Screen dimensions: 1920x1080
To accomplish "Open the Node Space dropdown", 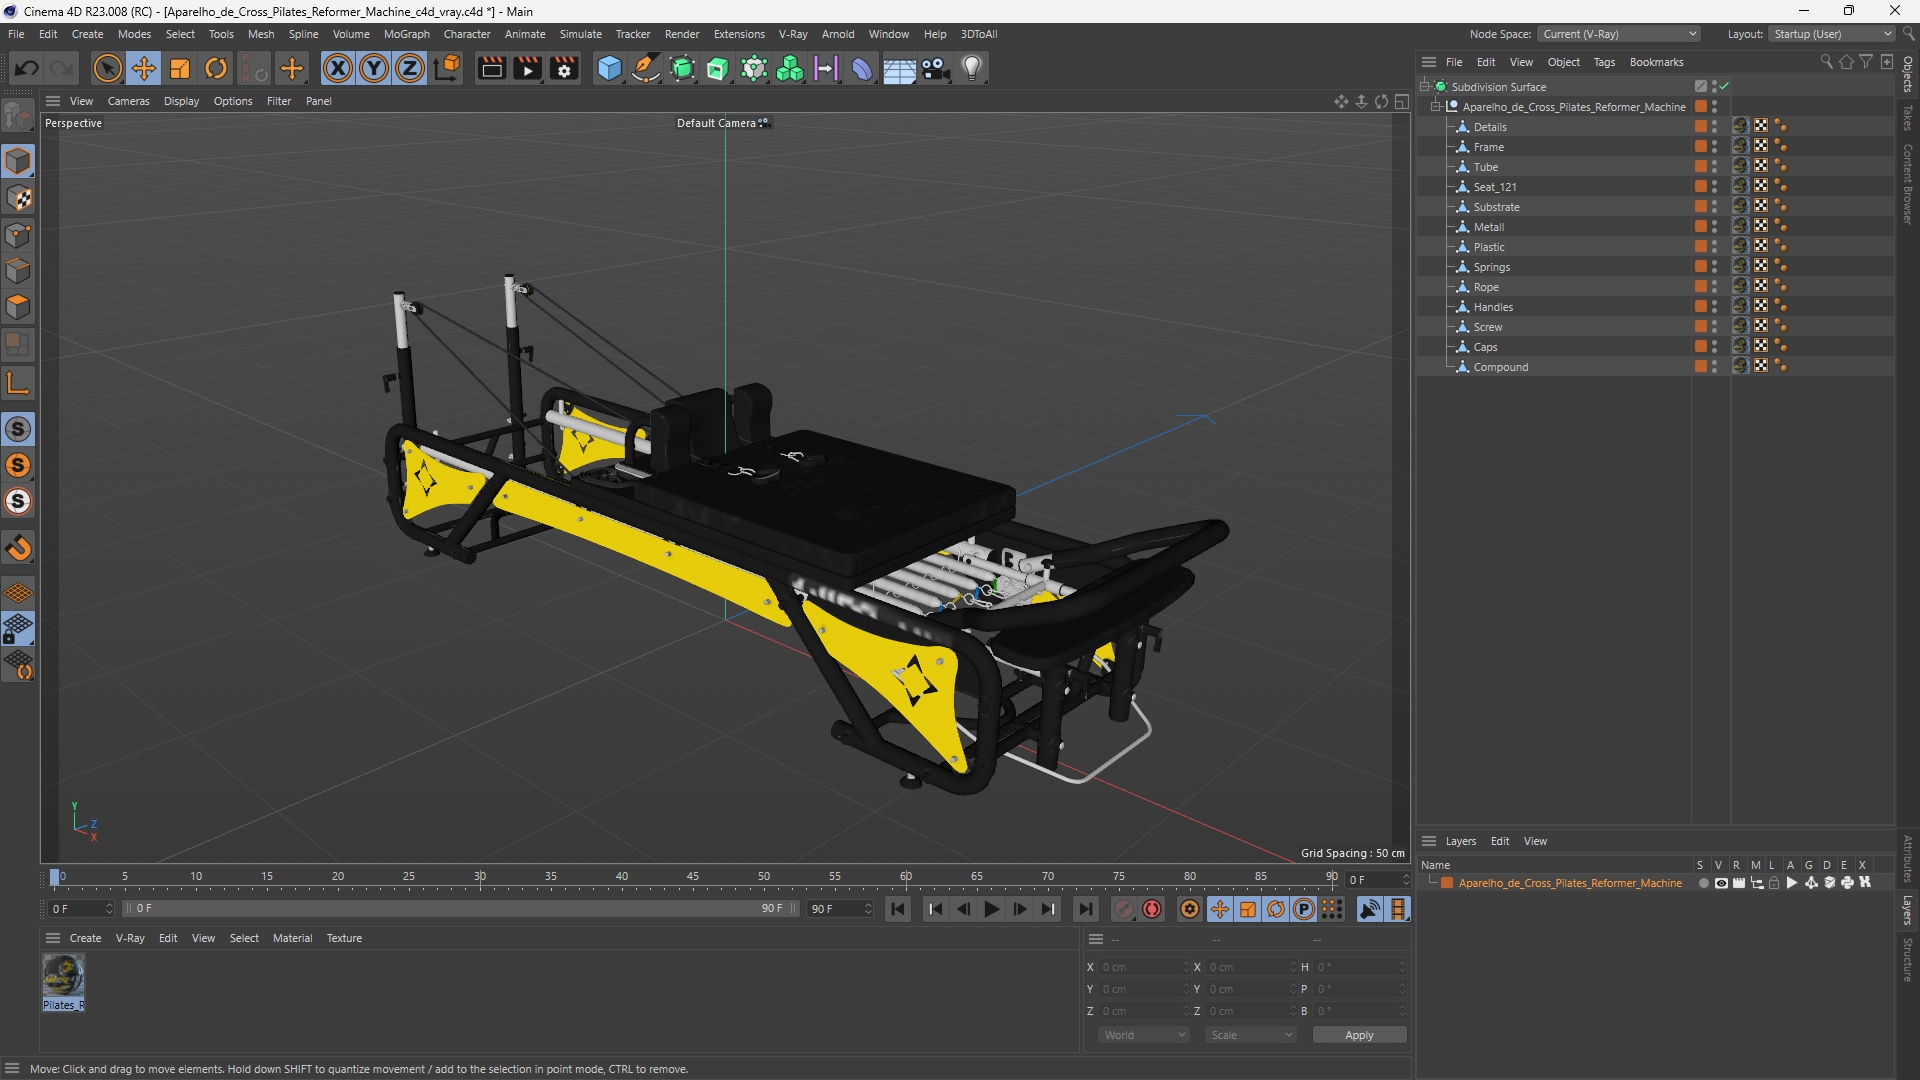I will [x=1618, y=34].
